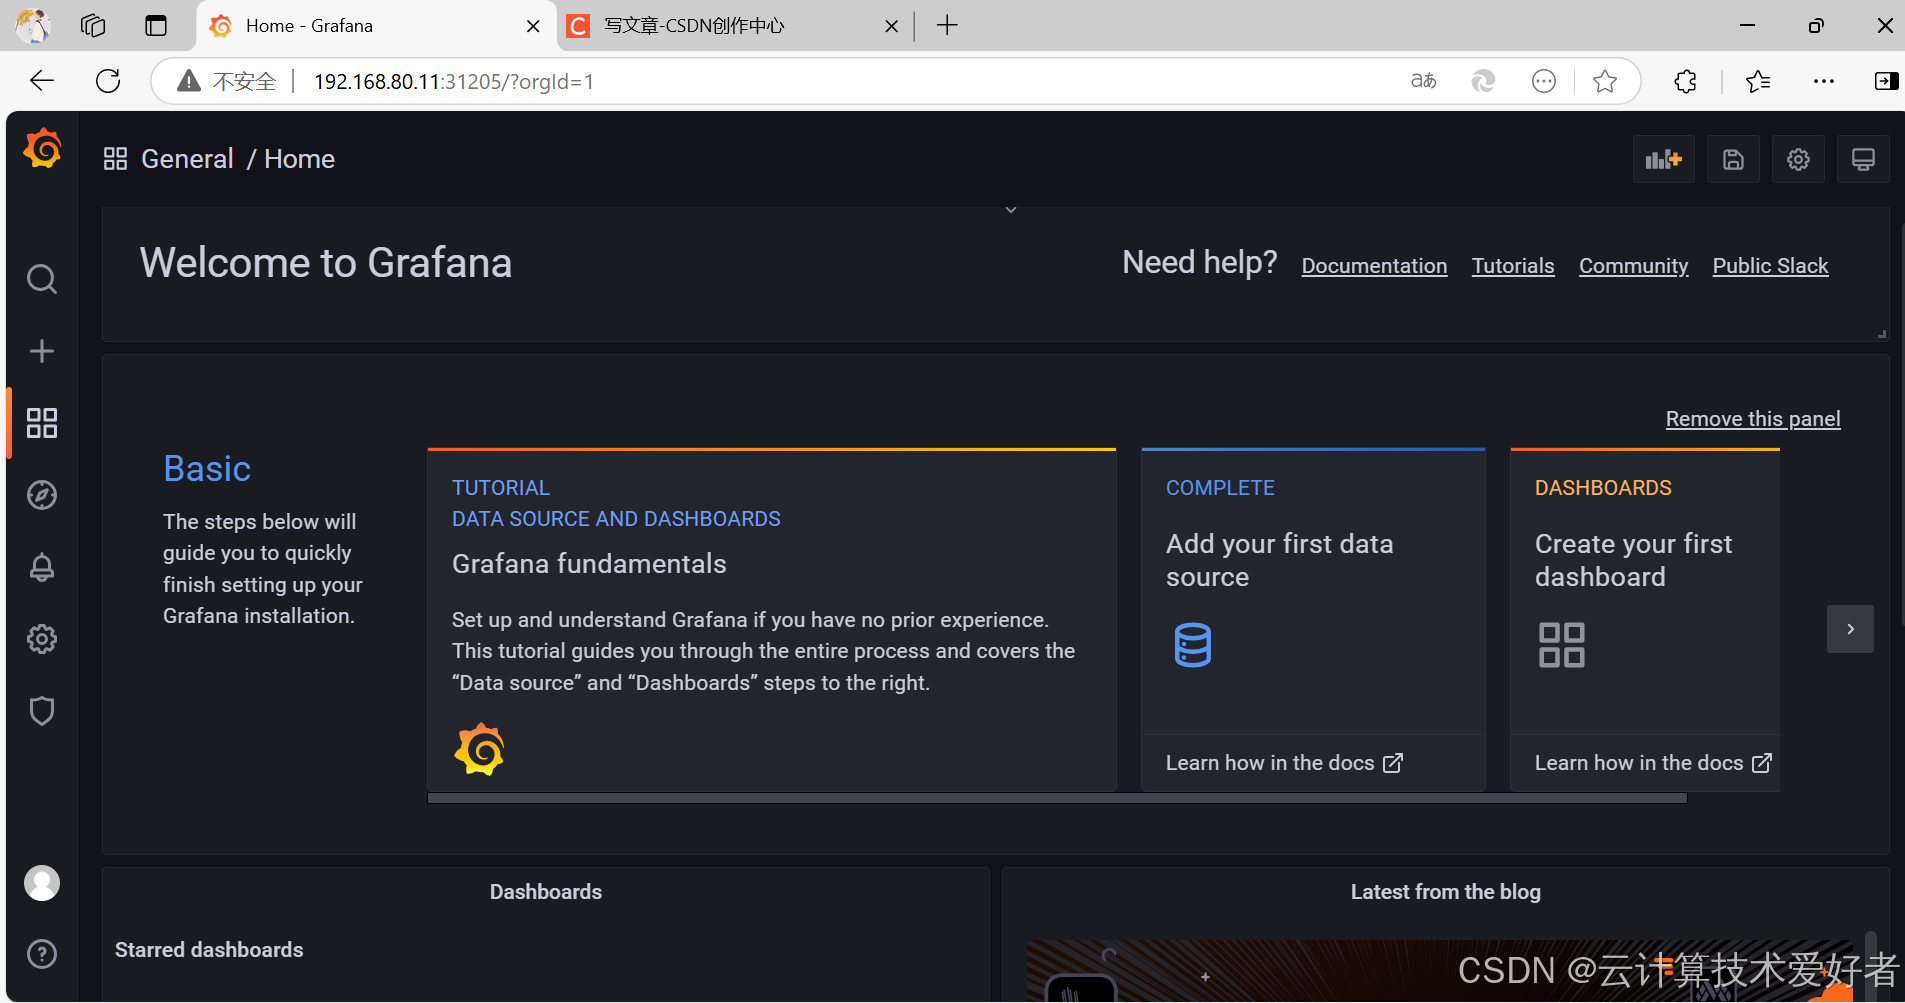Viewport: 1905px width, 1003px height.
Task: Open the browser favorites list icon
Action: pyautogui.click(x=1758, y=81)
